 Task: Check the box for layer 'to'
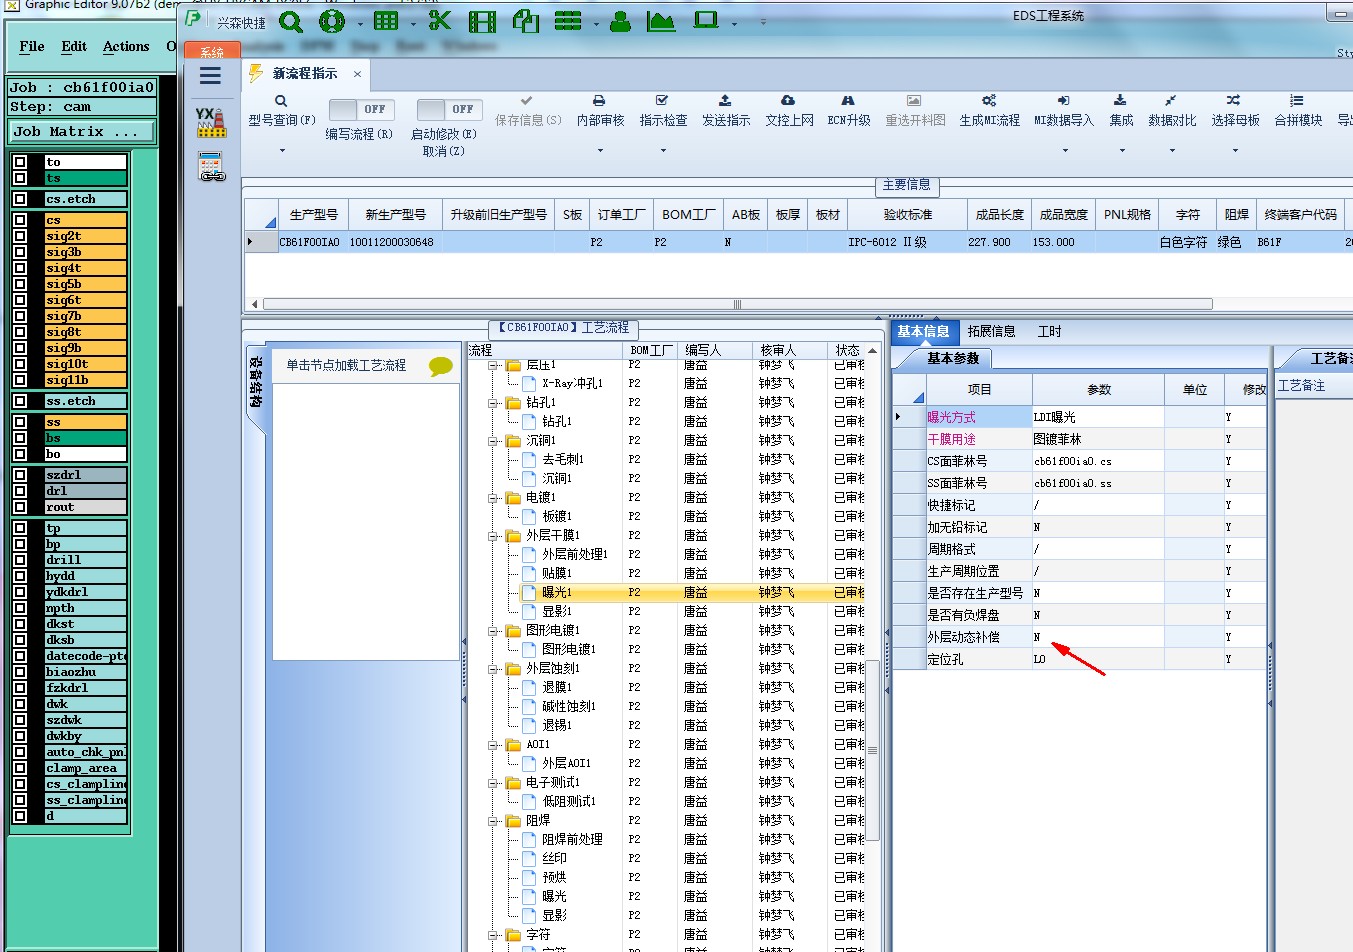pyautogui.click(x=20, y=162)
